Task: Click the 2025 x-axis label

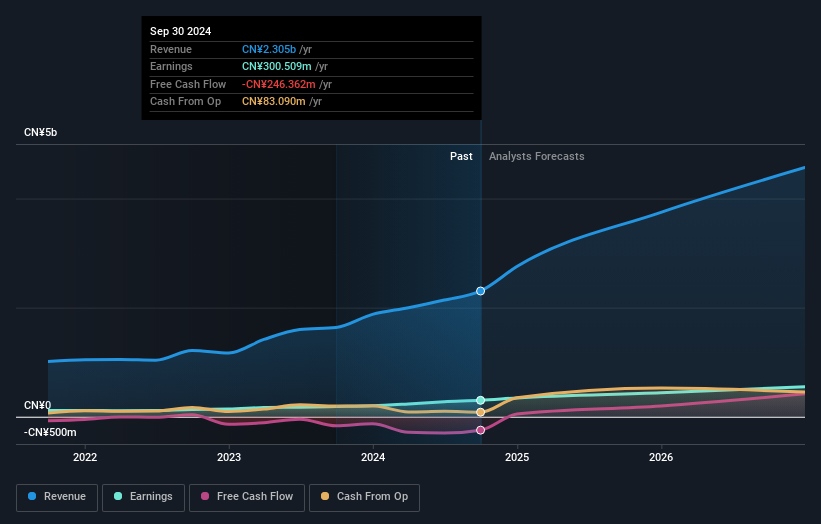Action: (517, 457)
